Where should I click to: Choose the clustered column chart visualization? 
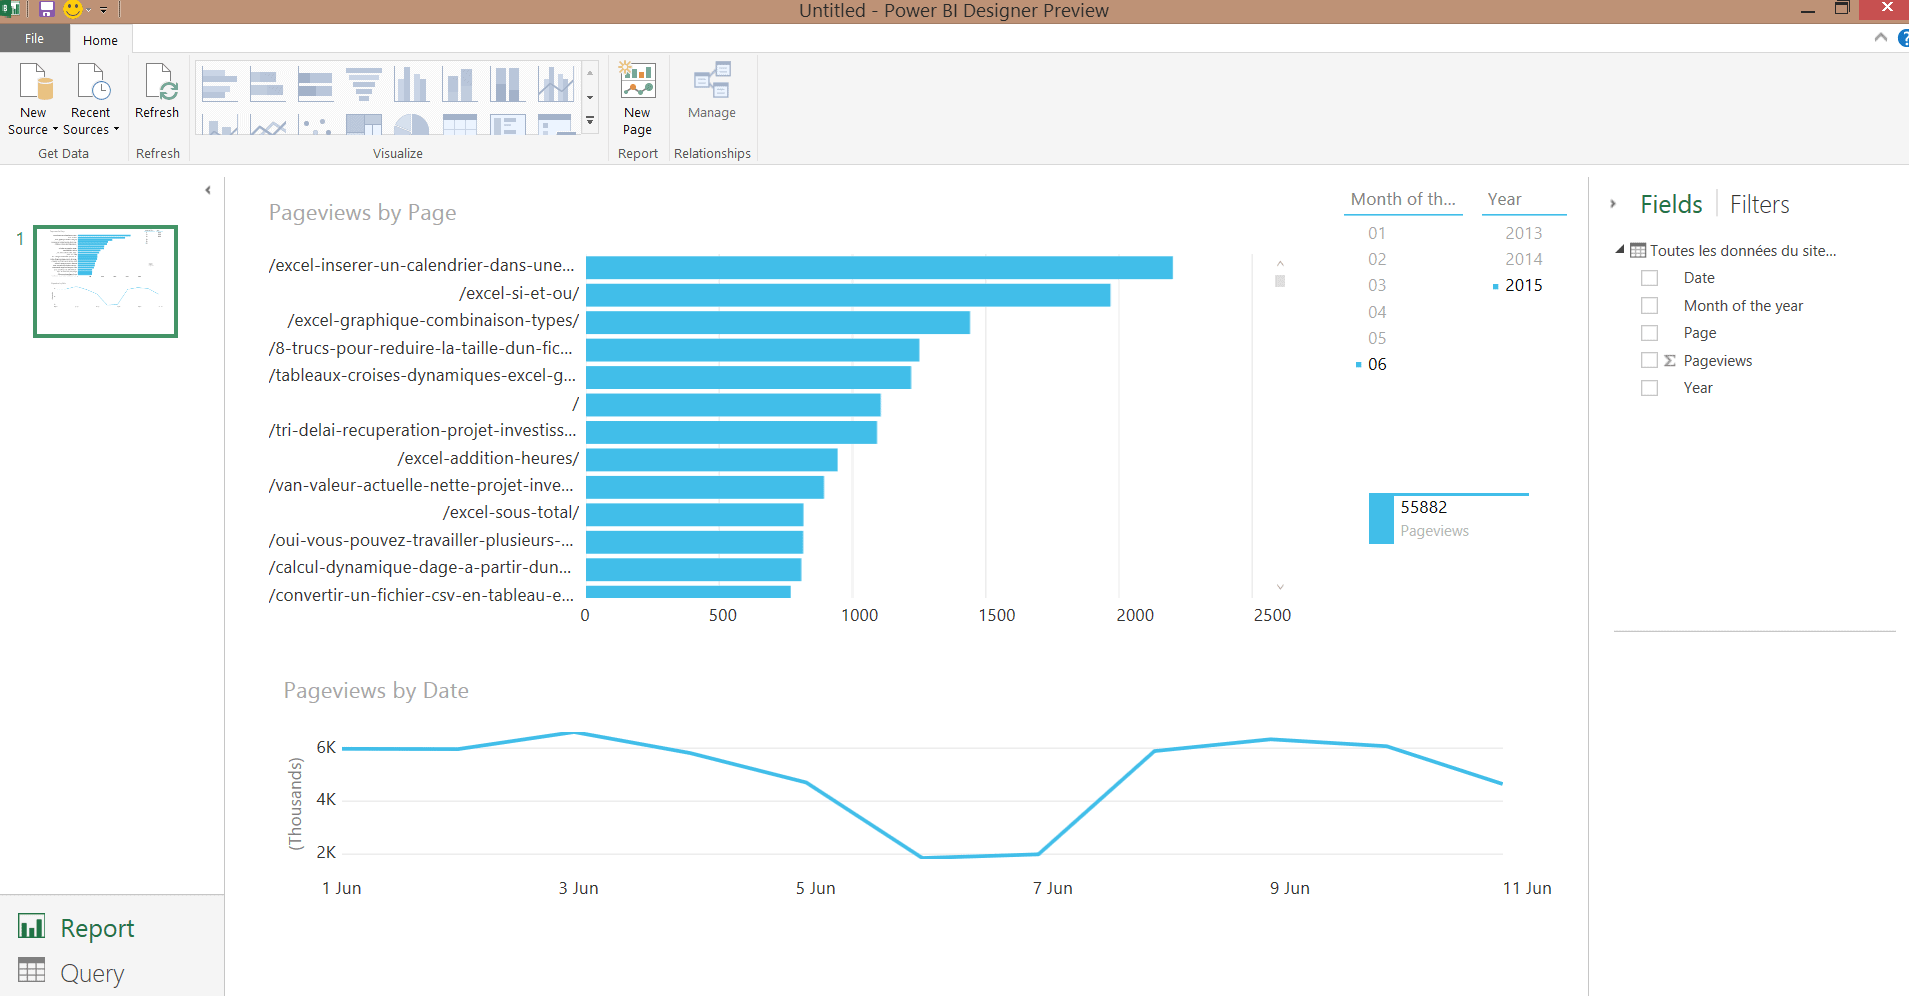411,85
